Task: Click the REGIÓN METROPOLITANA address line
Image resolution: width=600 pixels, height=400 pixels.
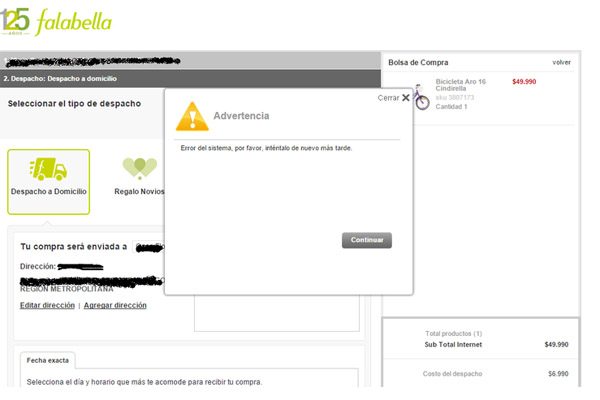Action: [67, 289]
